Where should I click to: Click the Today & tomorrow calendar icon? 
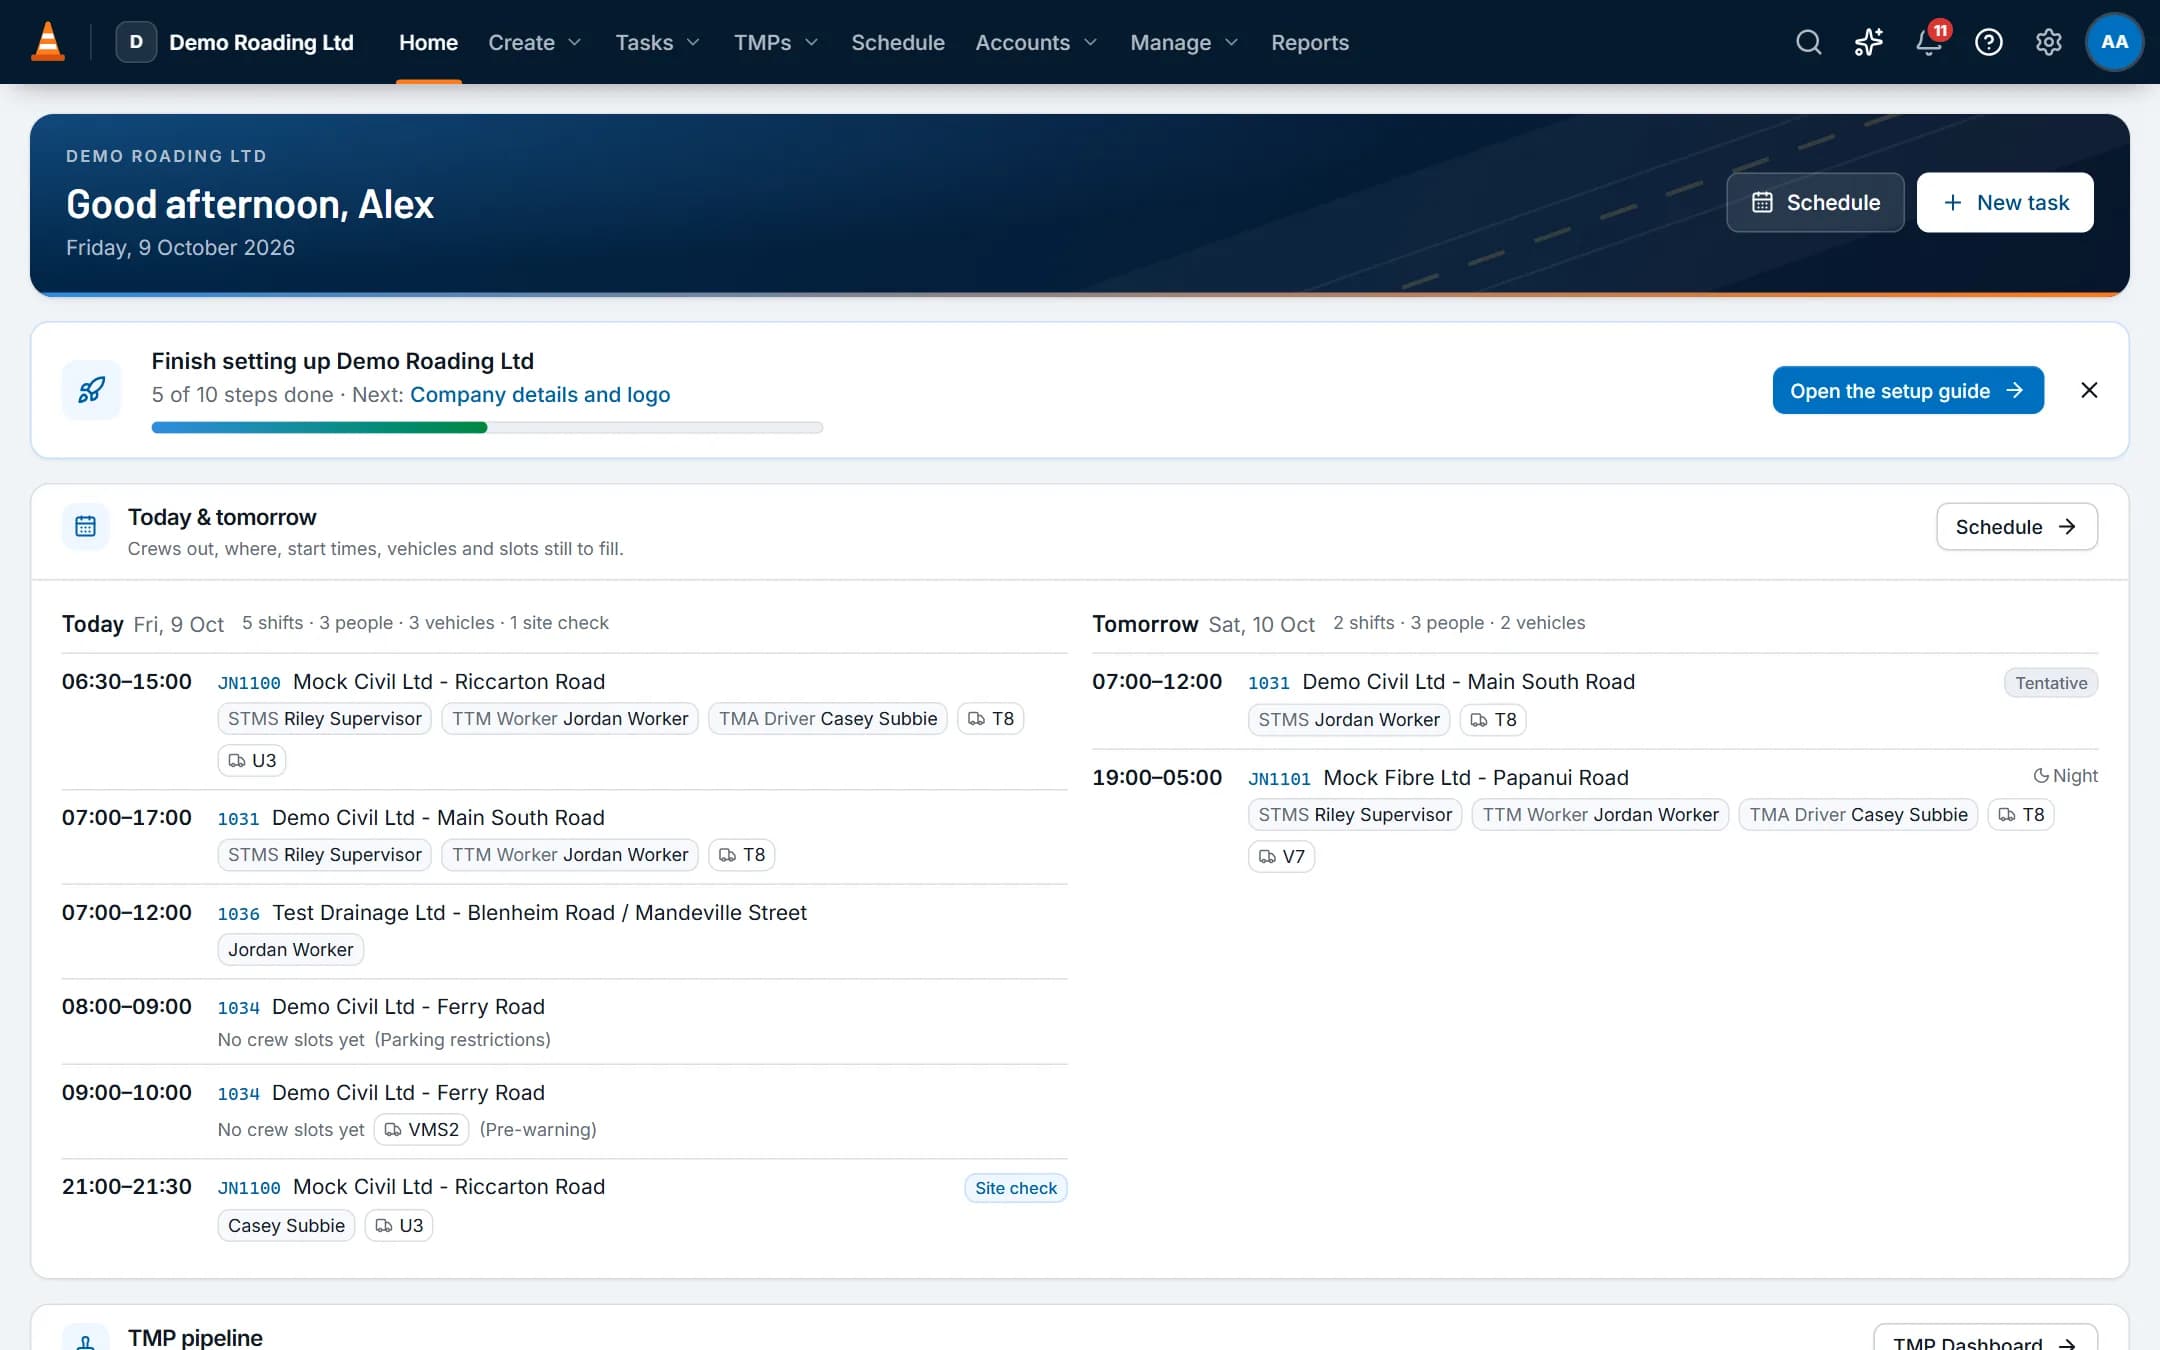tap(86, 526)
